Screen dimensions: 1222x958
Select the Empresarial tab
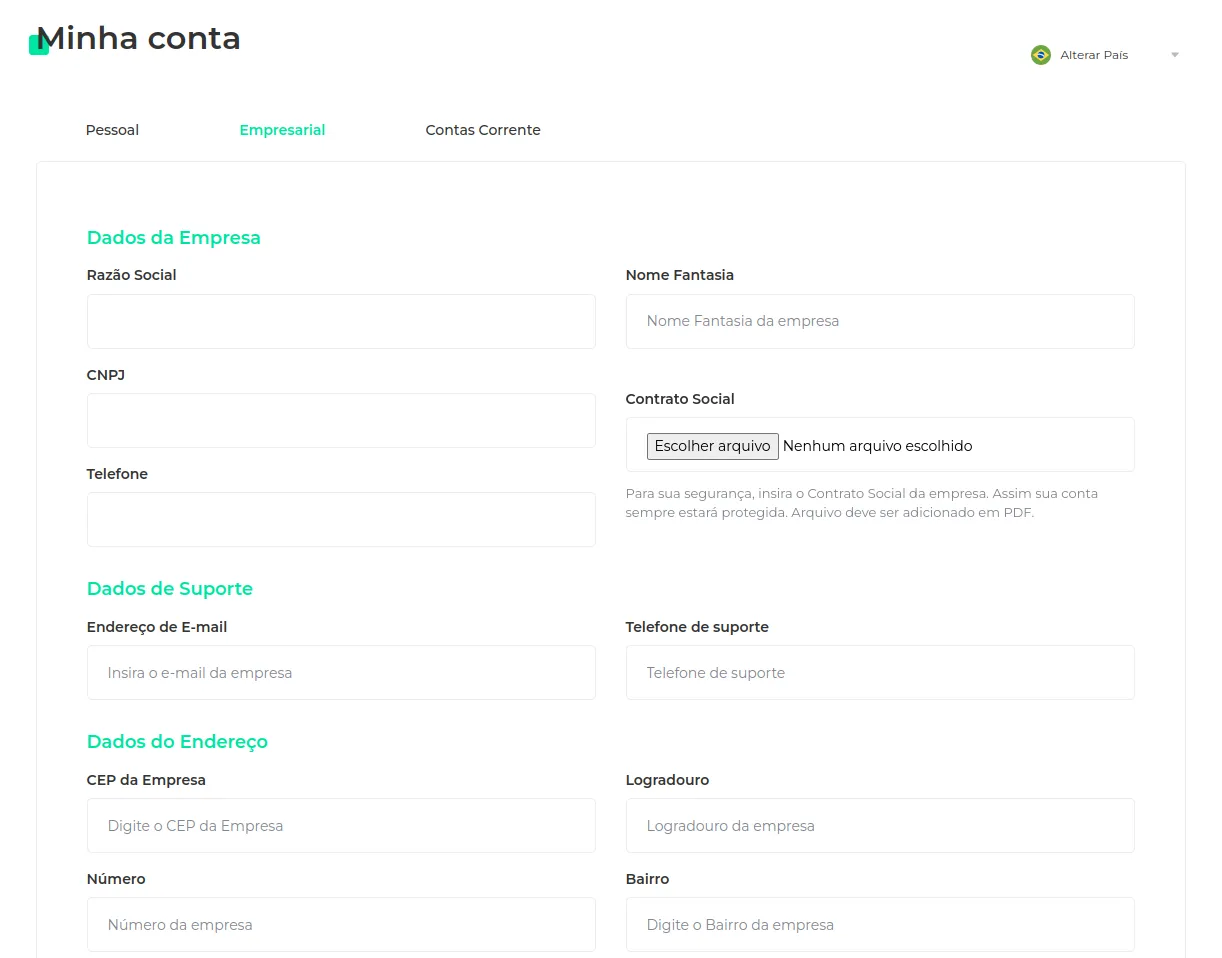(x=282, y=130)
